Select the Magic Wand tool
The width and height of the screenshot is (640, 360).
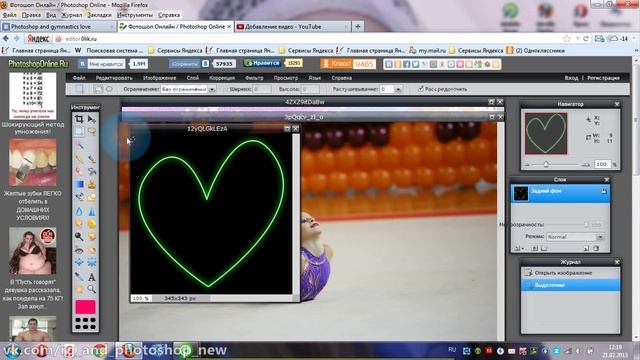(x=79, y=145)
